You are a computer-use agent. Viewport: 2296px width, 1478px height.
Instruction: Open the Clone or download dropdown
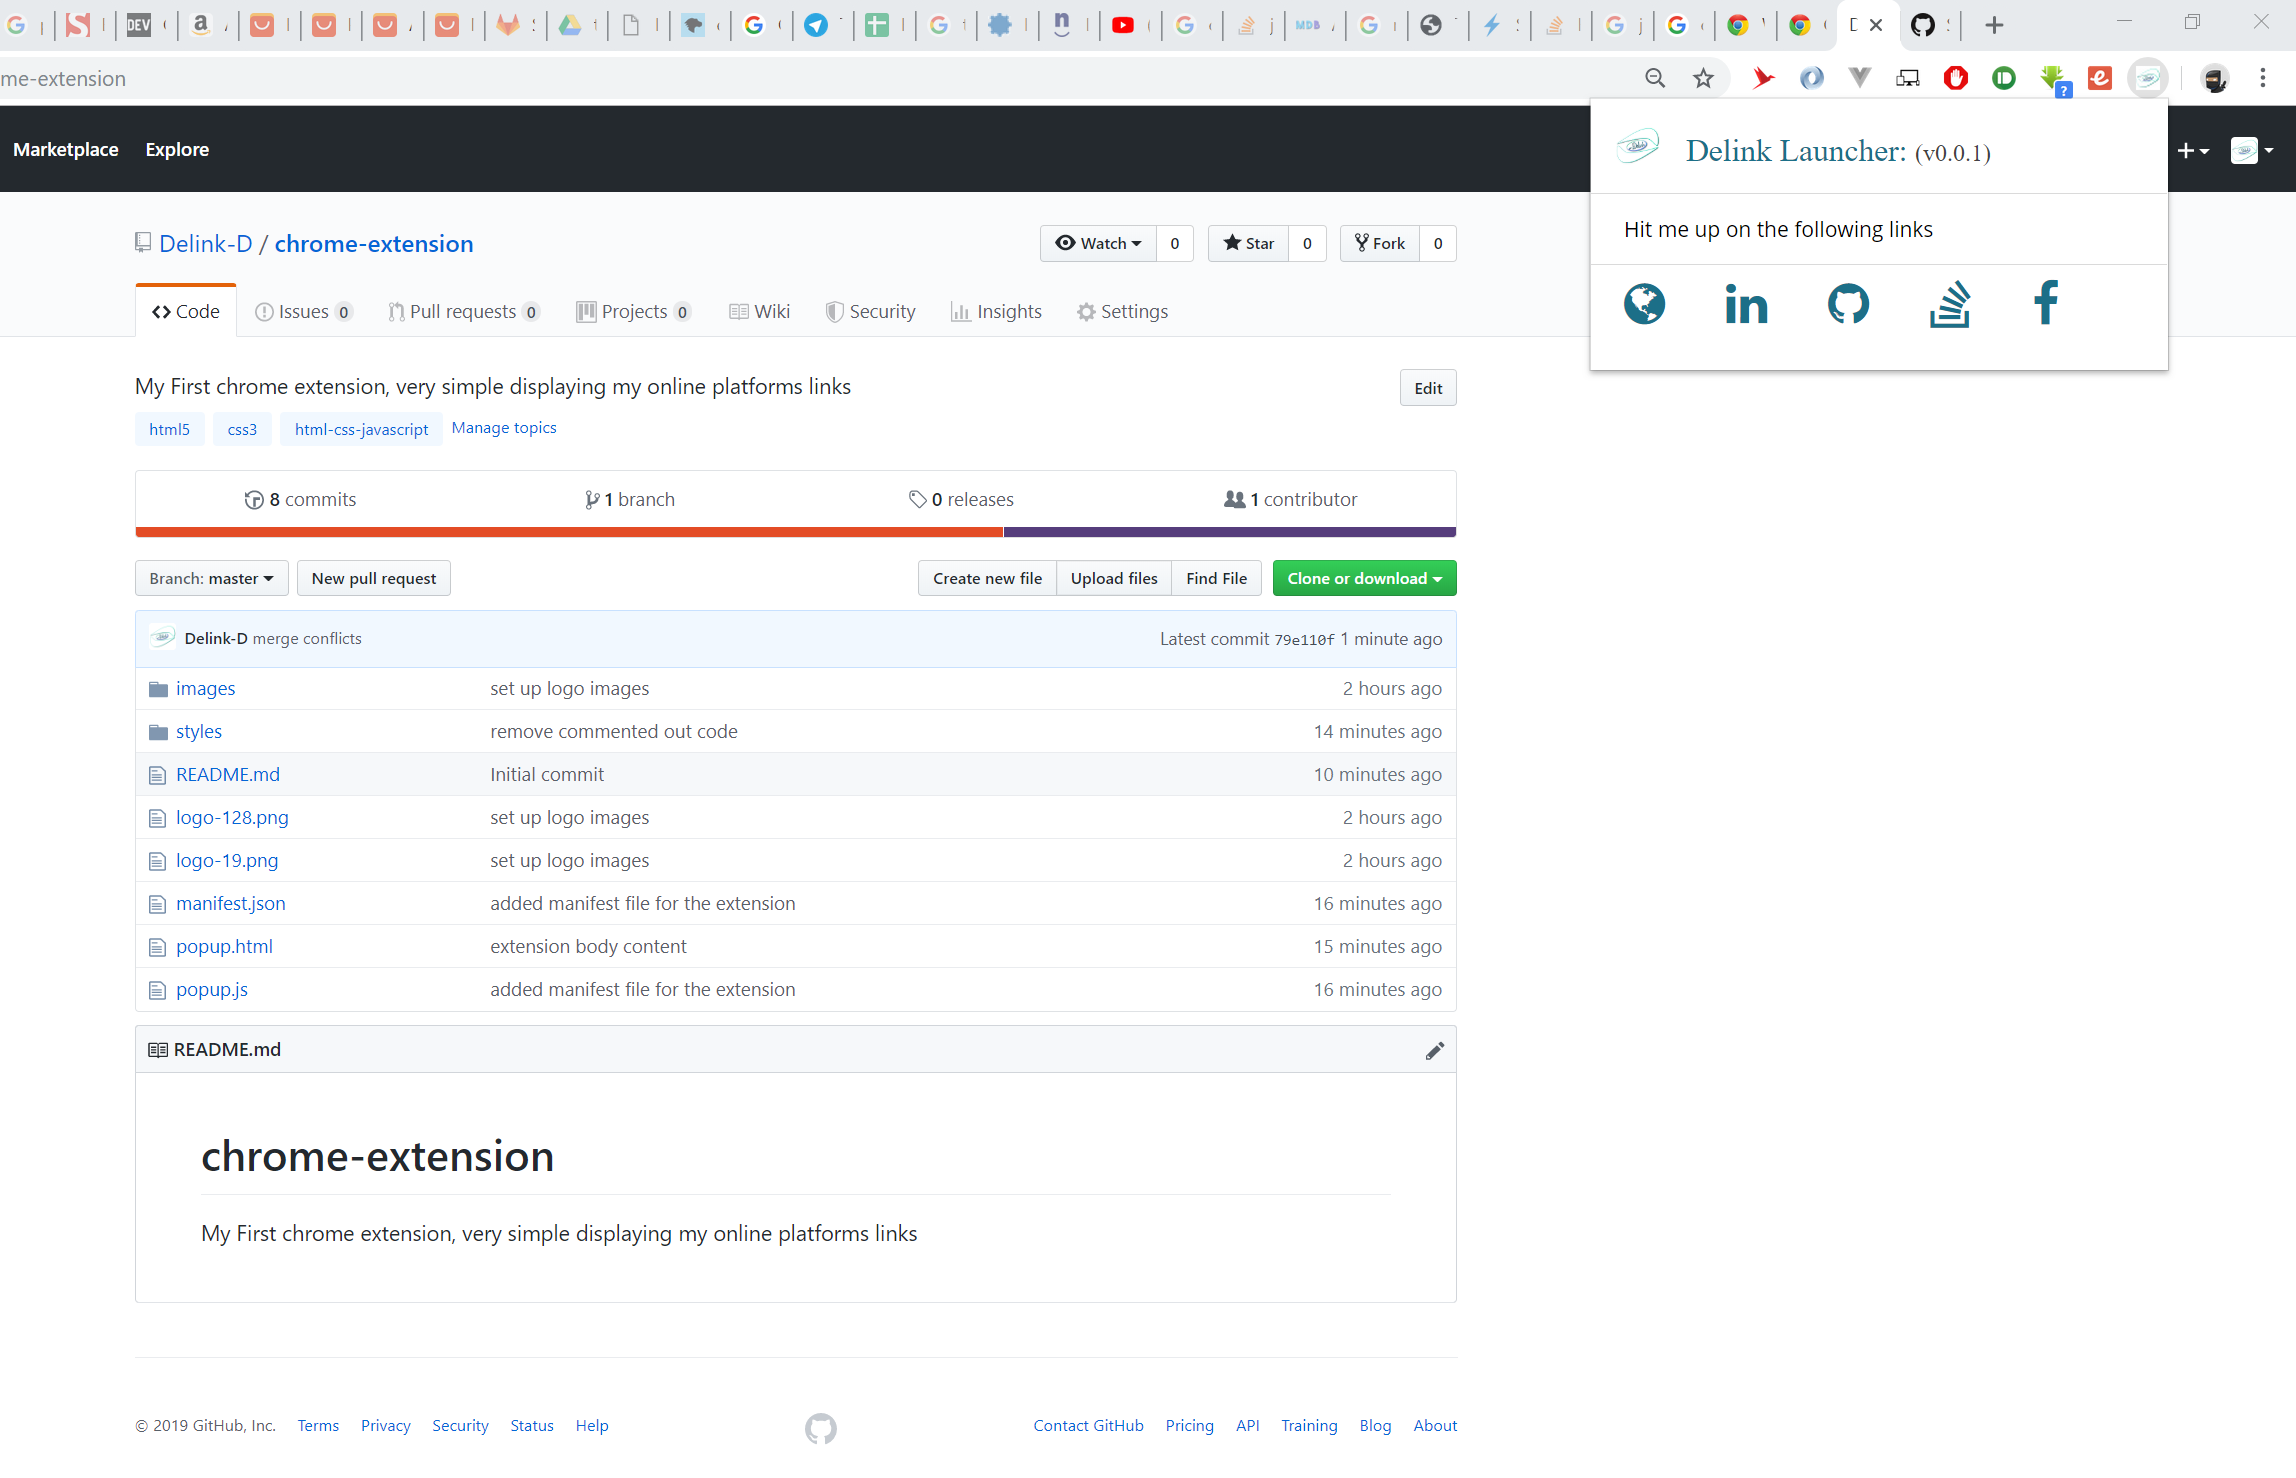tap(1364, 578)
